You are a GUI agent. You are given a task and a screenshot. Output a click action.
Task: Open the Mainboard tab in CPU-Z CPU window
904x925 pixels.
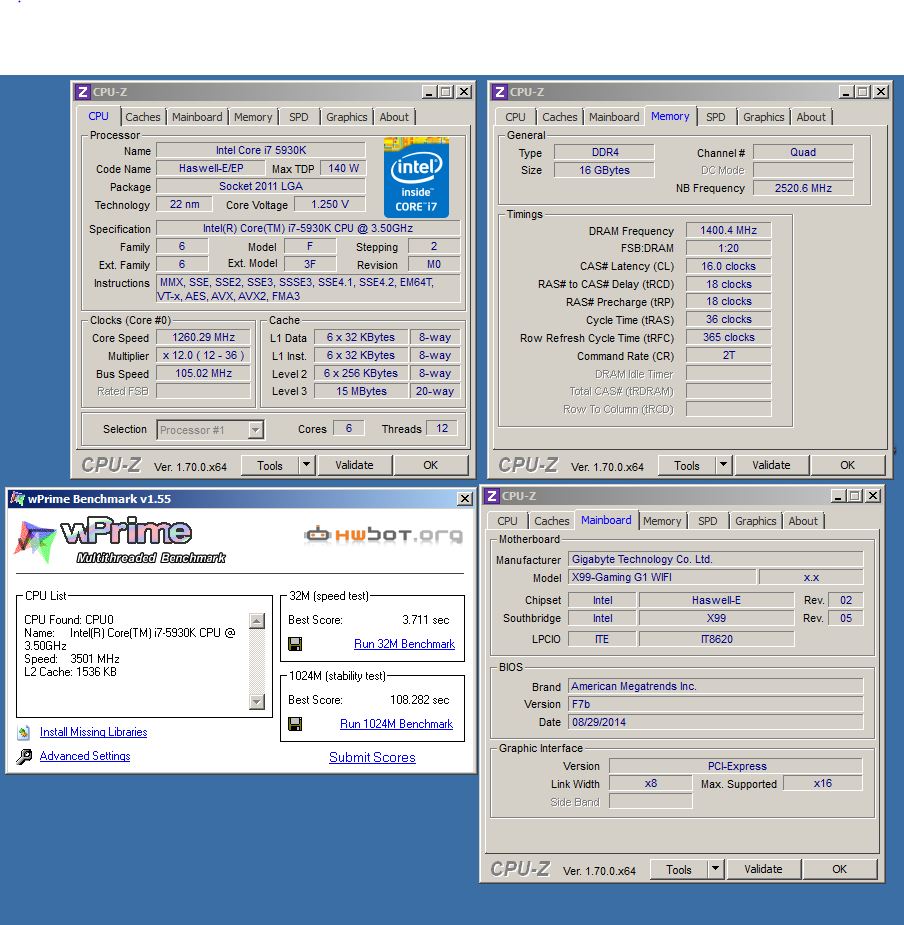(197, 117)
